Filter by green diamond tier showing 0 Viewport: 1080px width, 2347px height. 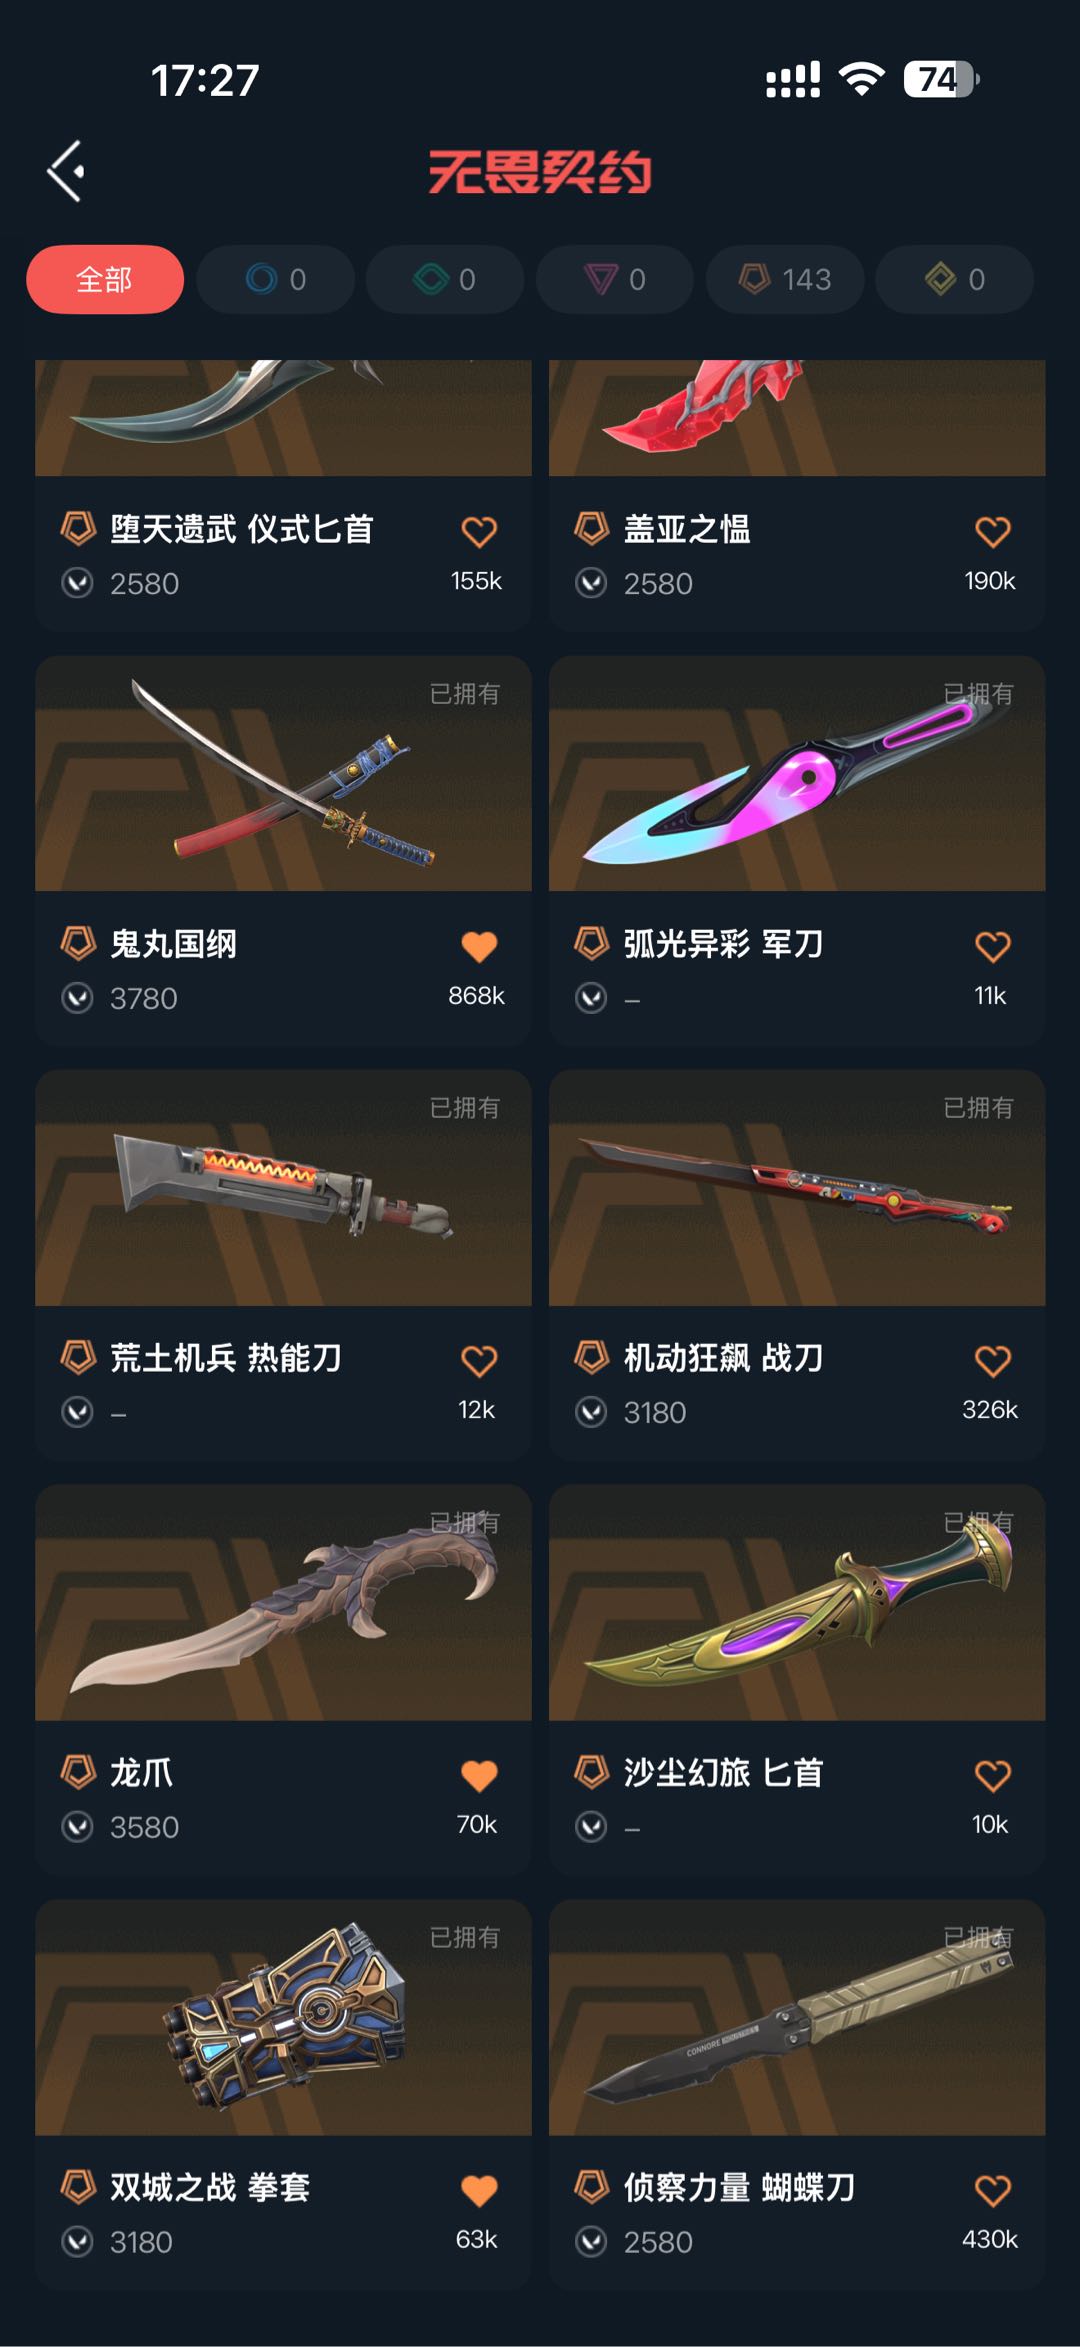[445, 279]
